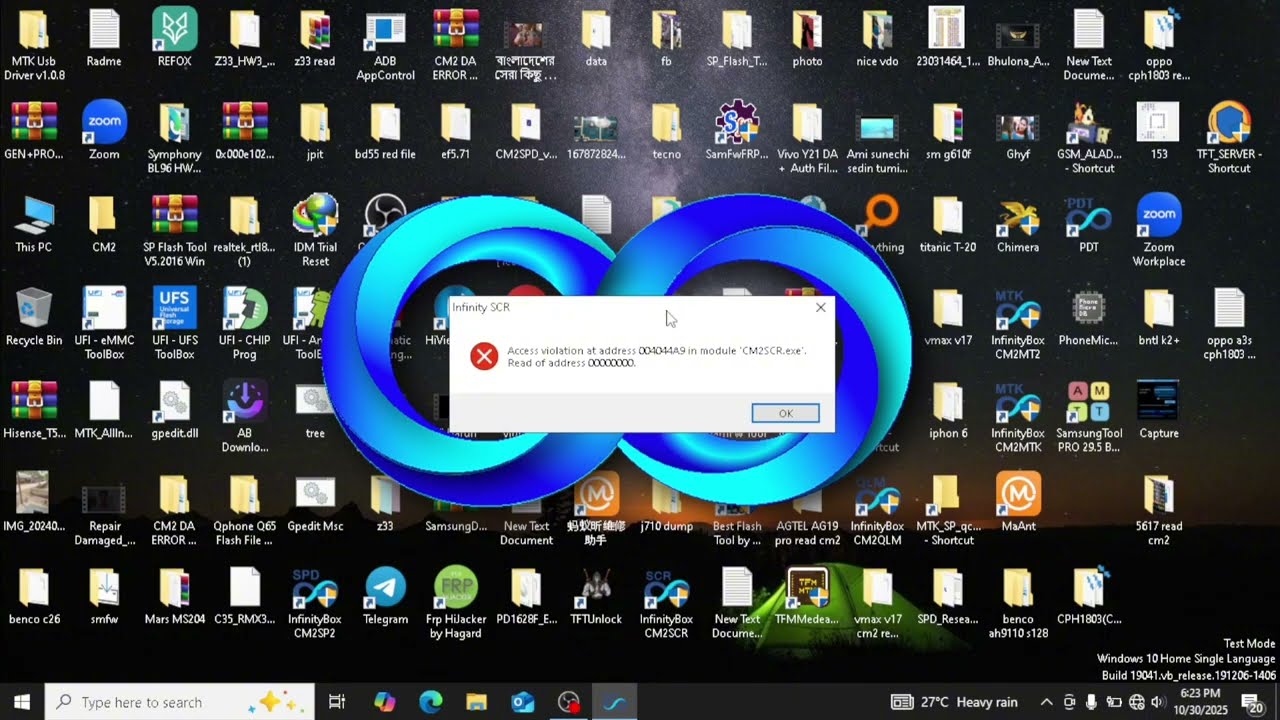Launch AB Download manager icon

tap(244, 417)
